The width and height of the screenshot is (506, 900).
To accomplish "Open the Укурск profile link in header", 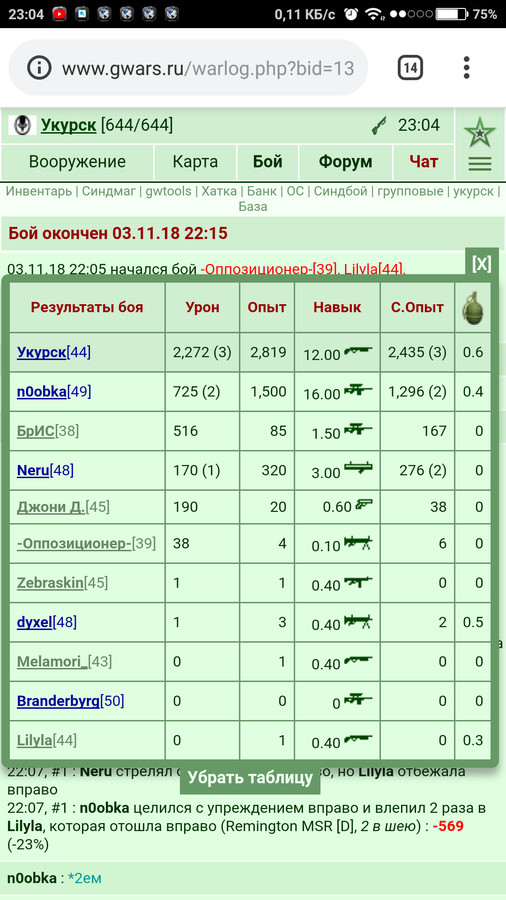I will point(68,125).
